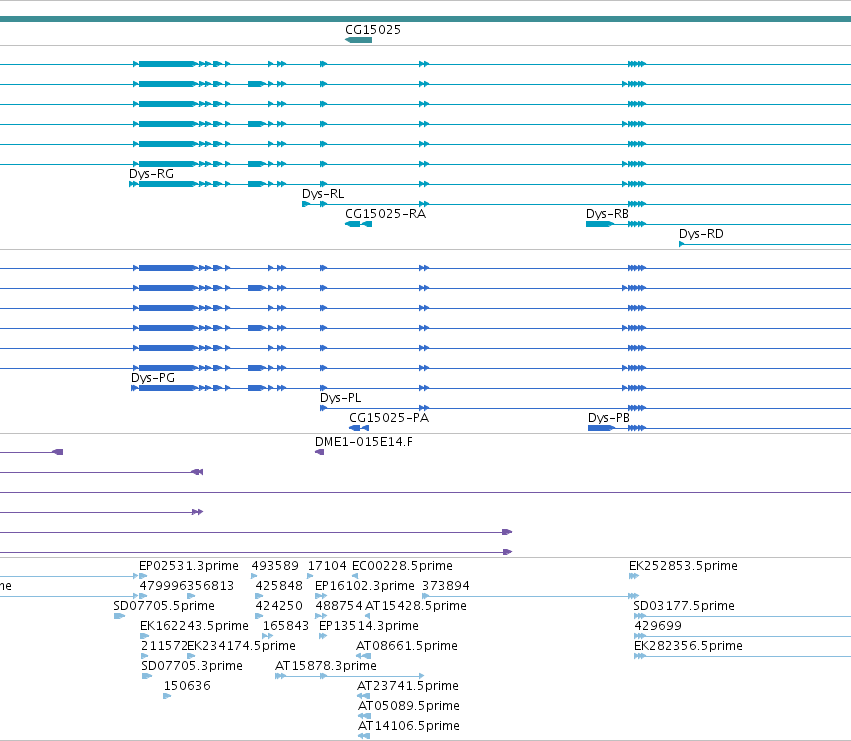Click the AT23741.5prime EST label
The height and width of the screenshot is (741, 851).
pos(408,686)
